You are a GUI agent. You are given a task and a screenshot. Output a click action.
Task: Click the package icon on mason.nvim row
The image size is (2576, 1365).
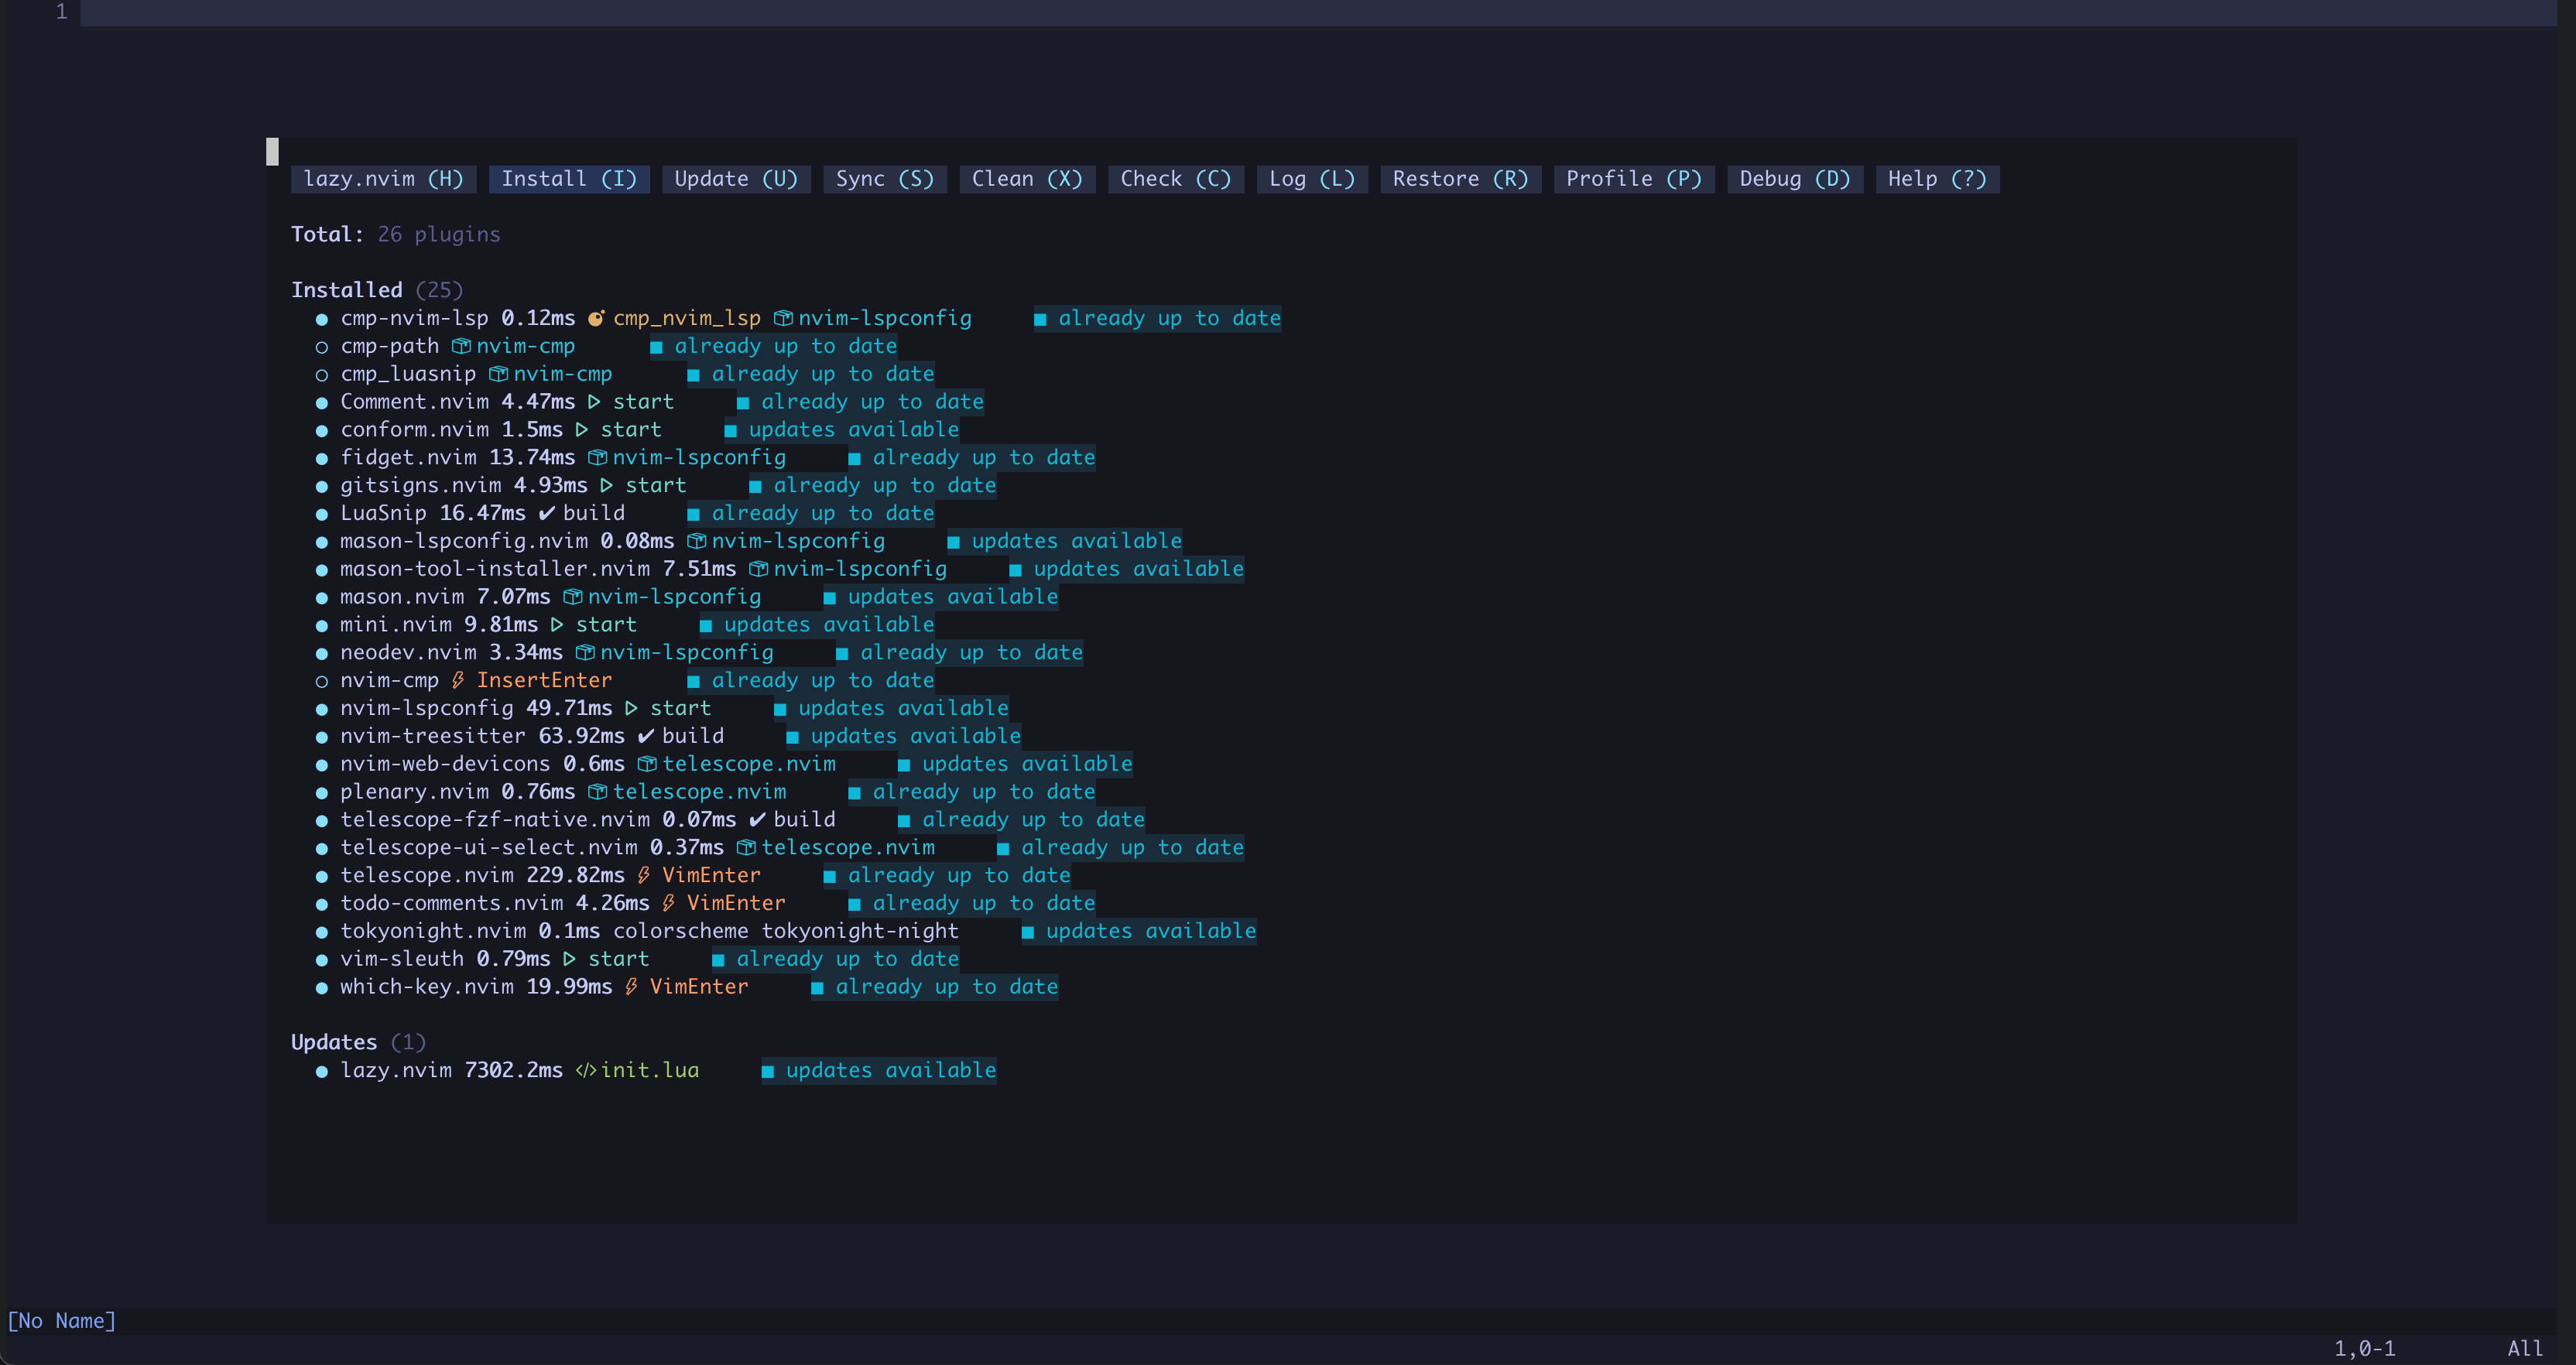coord(572,597)
